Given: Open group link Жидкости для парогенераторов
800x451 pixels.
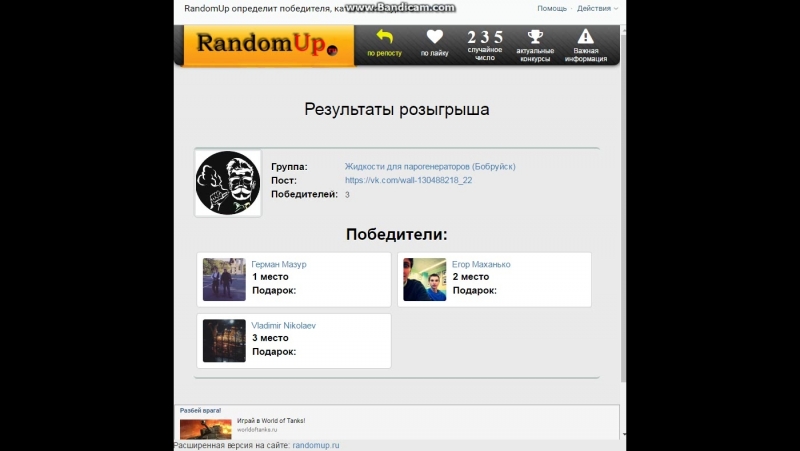Looking at the screenshot, I should tap(430, 166).
